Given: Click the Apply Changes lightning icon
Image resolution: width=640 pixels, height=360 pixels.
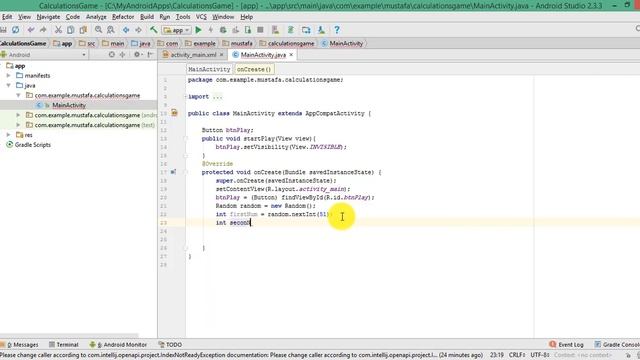Looking at the screenshot, I should point(211,30).
